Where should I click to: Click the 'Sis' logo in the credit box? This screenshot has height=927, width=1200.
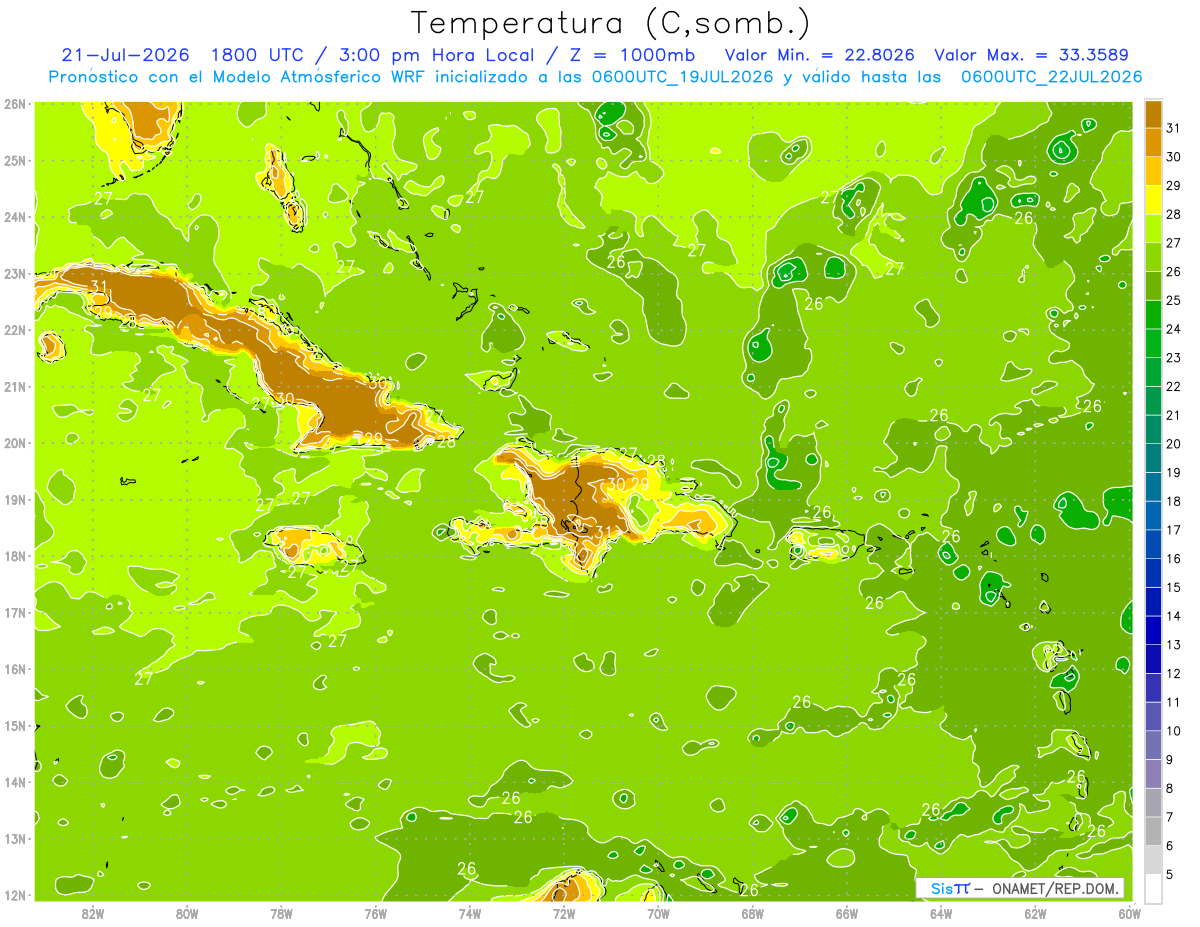941,888
